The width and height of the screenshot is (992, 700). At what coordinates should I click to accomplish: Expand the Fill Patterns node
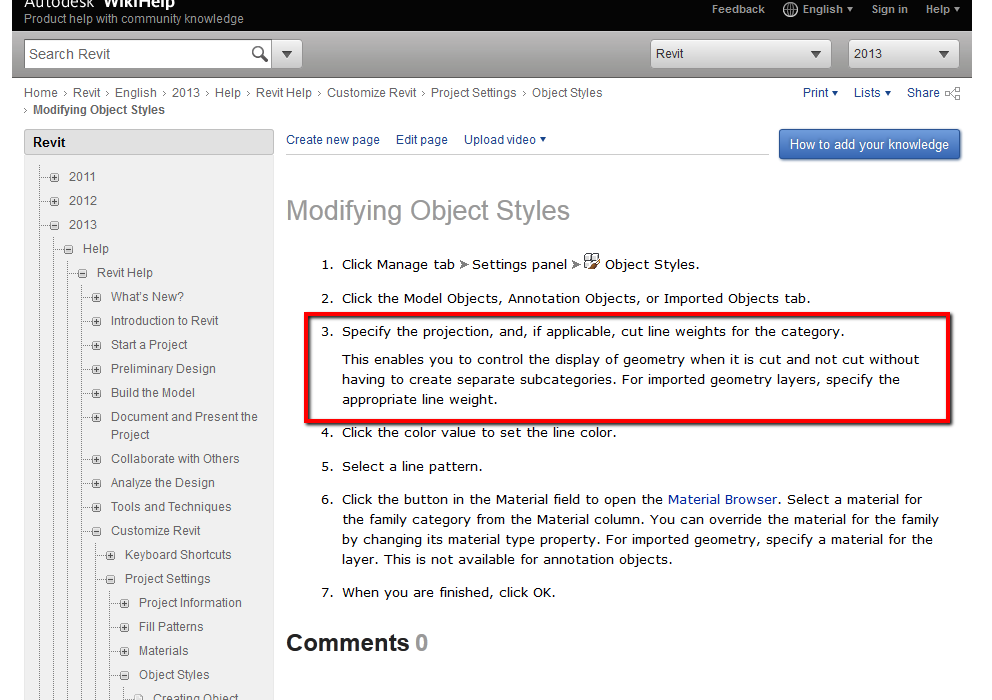pos(124,628)
